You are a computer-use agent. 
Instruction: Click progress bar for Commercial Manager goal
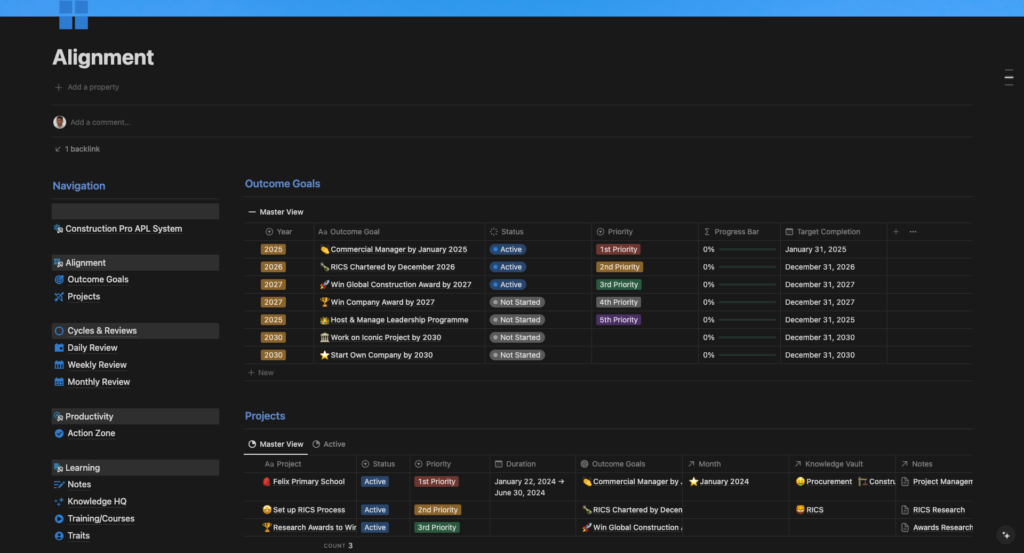pos(746,250)
